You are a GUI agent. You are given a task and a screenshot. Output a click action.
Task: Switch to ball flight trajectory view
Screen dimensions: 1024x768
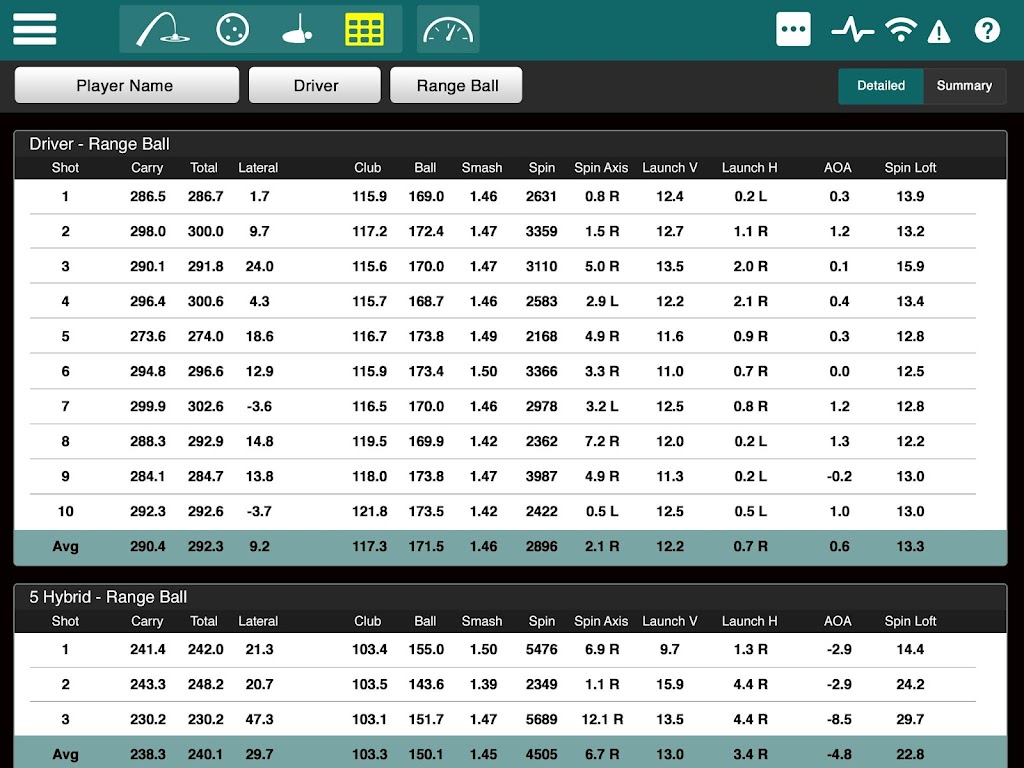pyautogui.click(x=163, y=30)
